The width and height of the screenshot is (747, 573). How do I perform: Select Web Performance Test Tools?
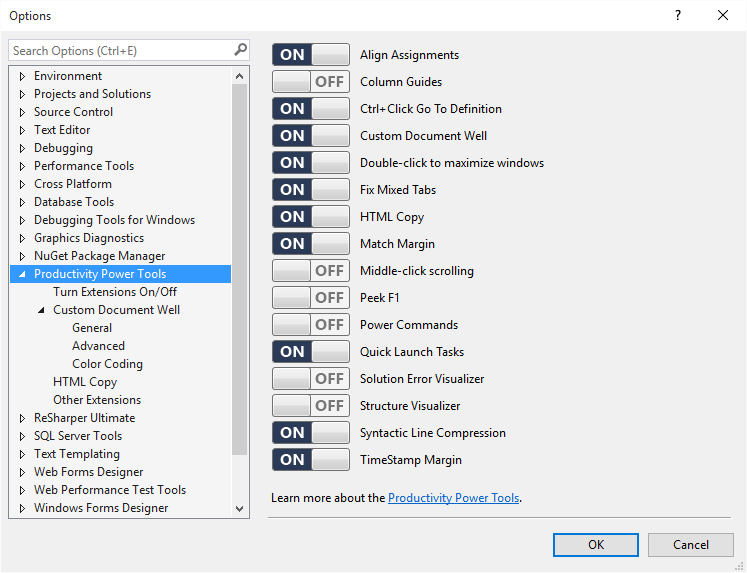coord(110,490)
